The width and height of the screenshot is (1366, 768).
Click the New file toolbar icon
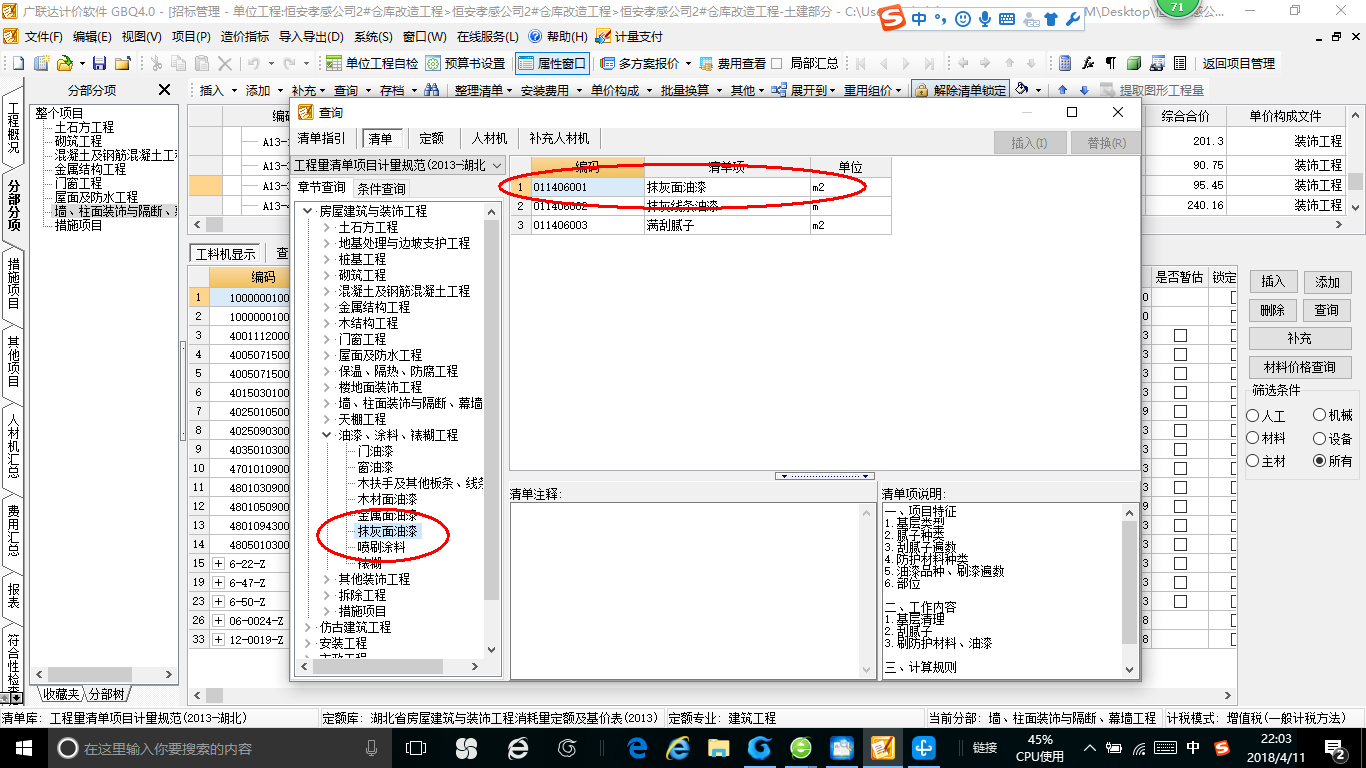click(17, 63)
